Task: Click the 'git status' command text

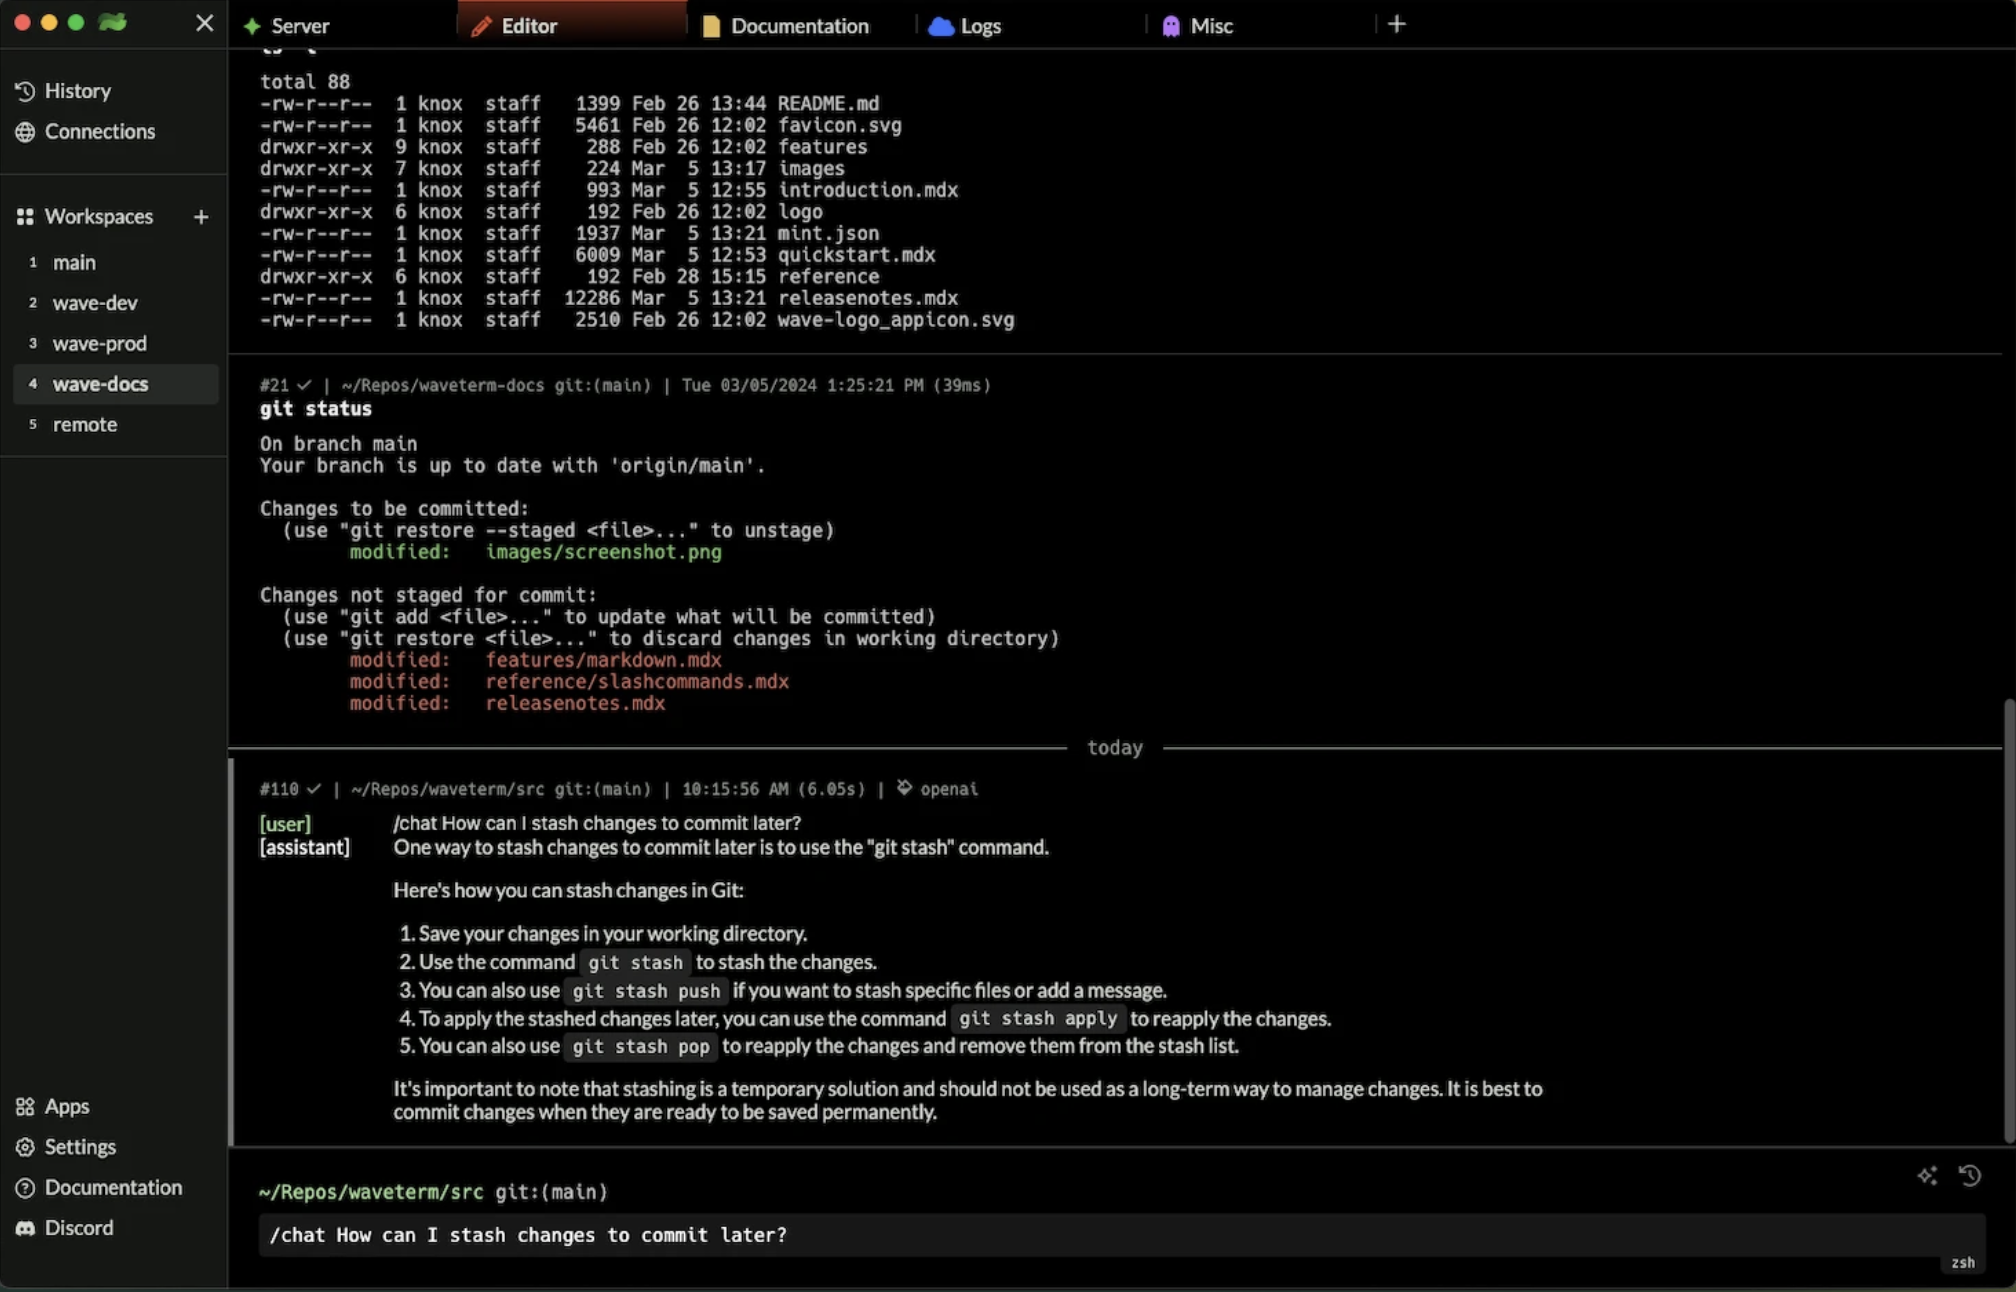Action: (316, 409)
